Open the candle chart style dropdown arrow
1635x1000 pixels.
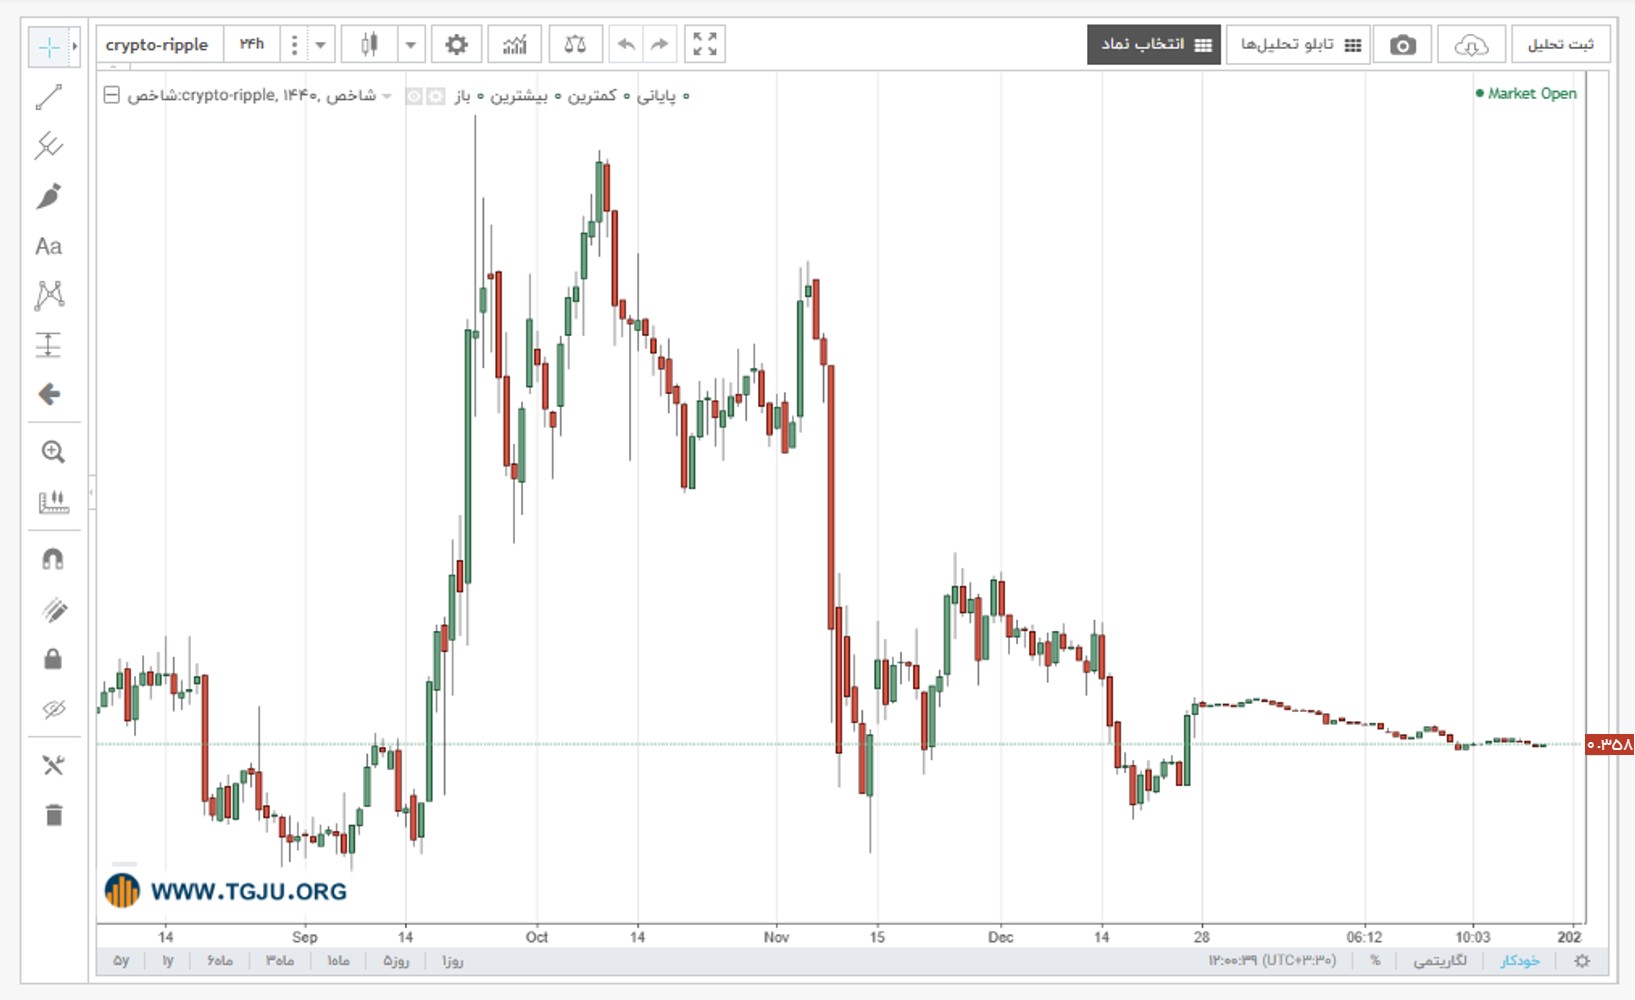coord(410,45)
